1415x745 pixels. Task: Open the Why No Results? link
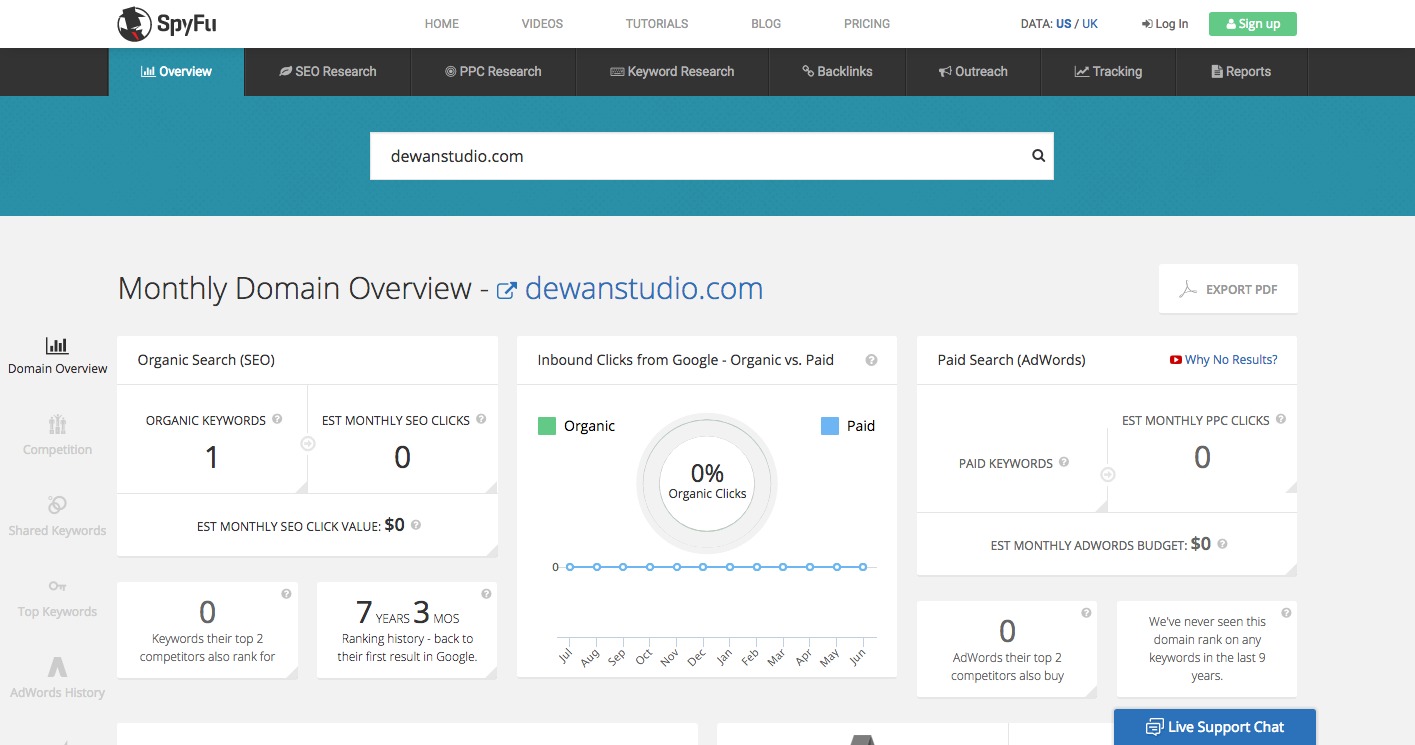click(1231, 360)
